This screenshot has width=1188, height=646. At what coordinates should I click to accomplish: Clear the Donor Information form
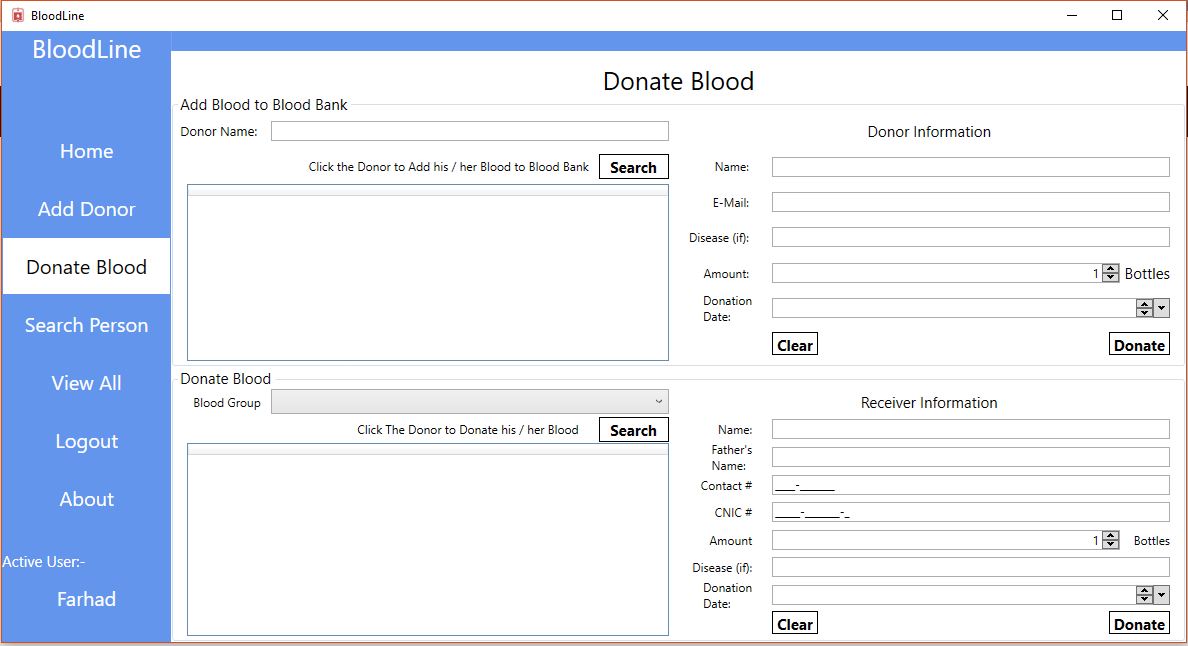[x=794, y=344]
